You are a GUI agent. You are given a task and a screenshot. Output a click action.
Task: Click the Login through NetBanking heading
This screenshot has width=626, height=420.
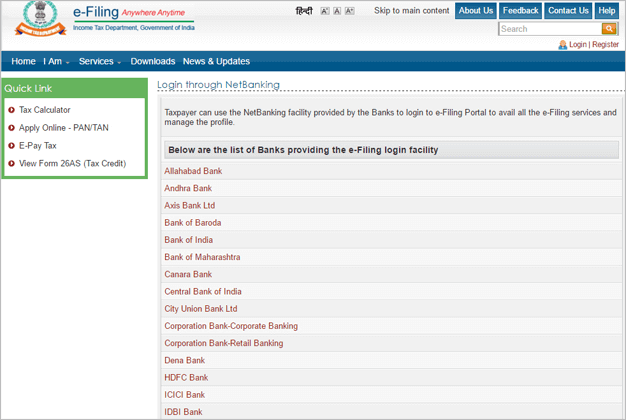218,85
